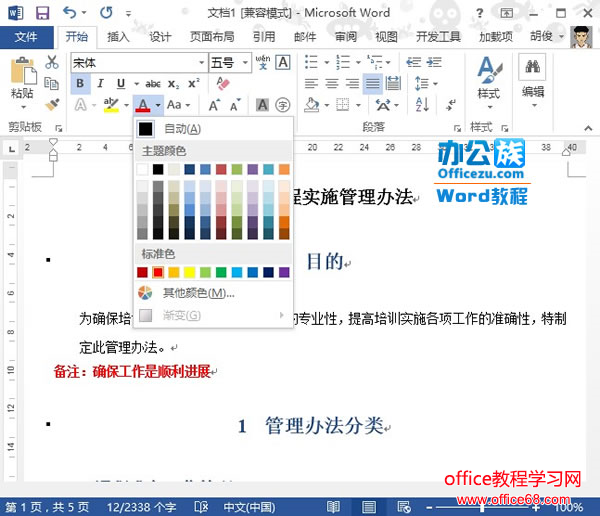Screen dimensions: 600x516
Task: Toggle Bold formatting
Action: [80, 83]
